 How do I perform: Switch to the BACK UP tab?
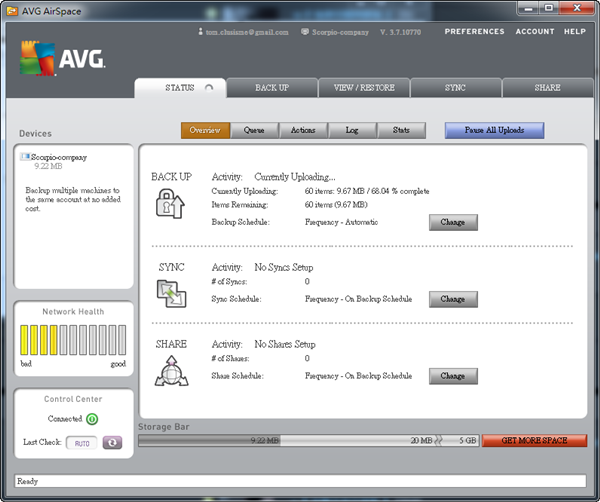(272, 88)
